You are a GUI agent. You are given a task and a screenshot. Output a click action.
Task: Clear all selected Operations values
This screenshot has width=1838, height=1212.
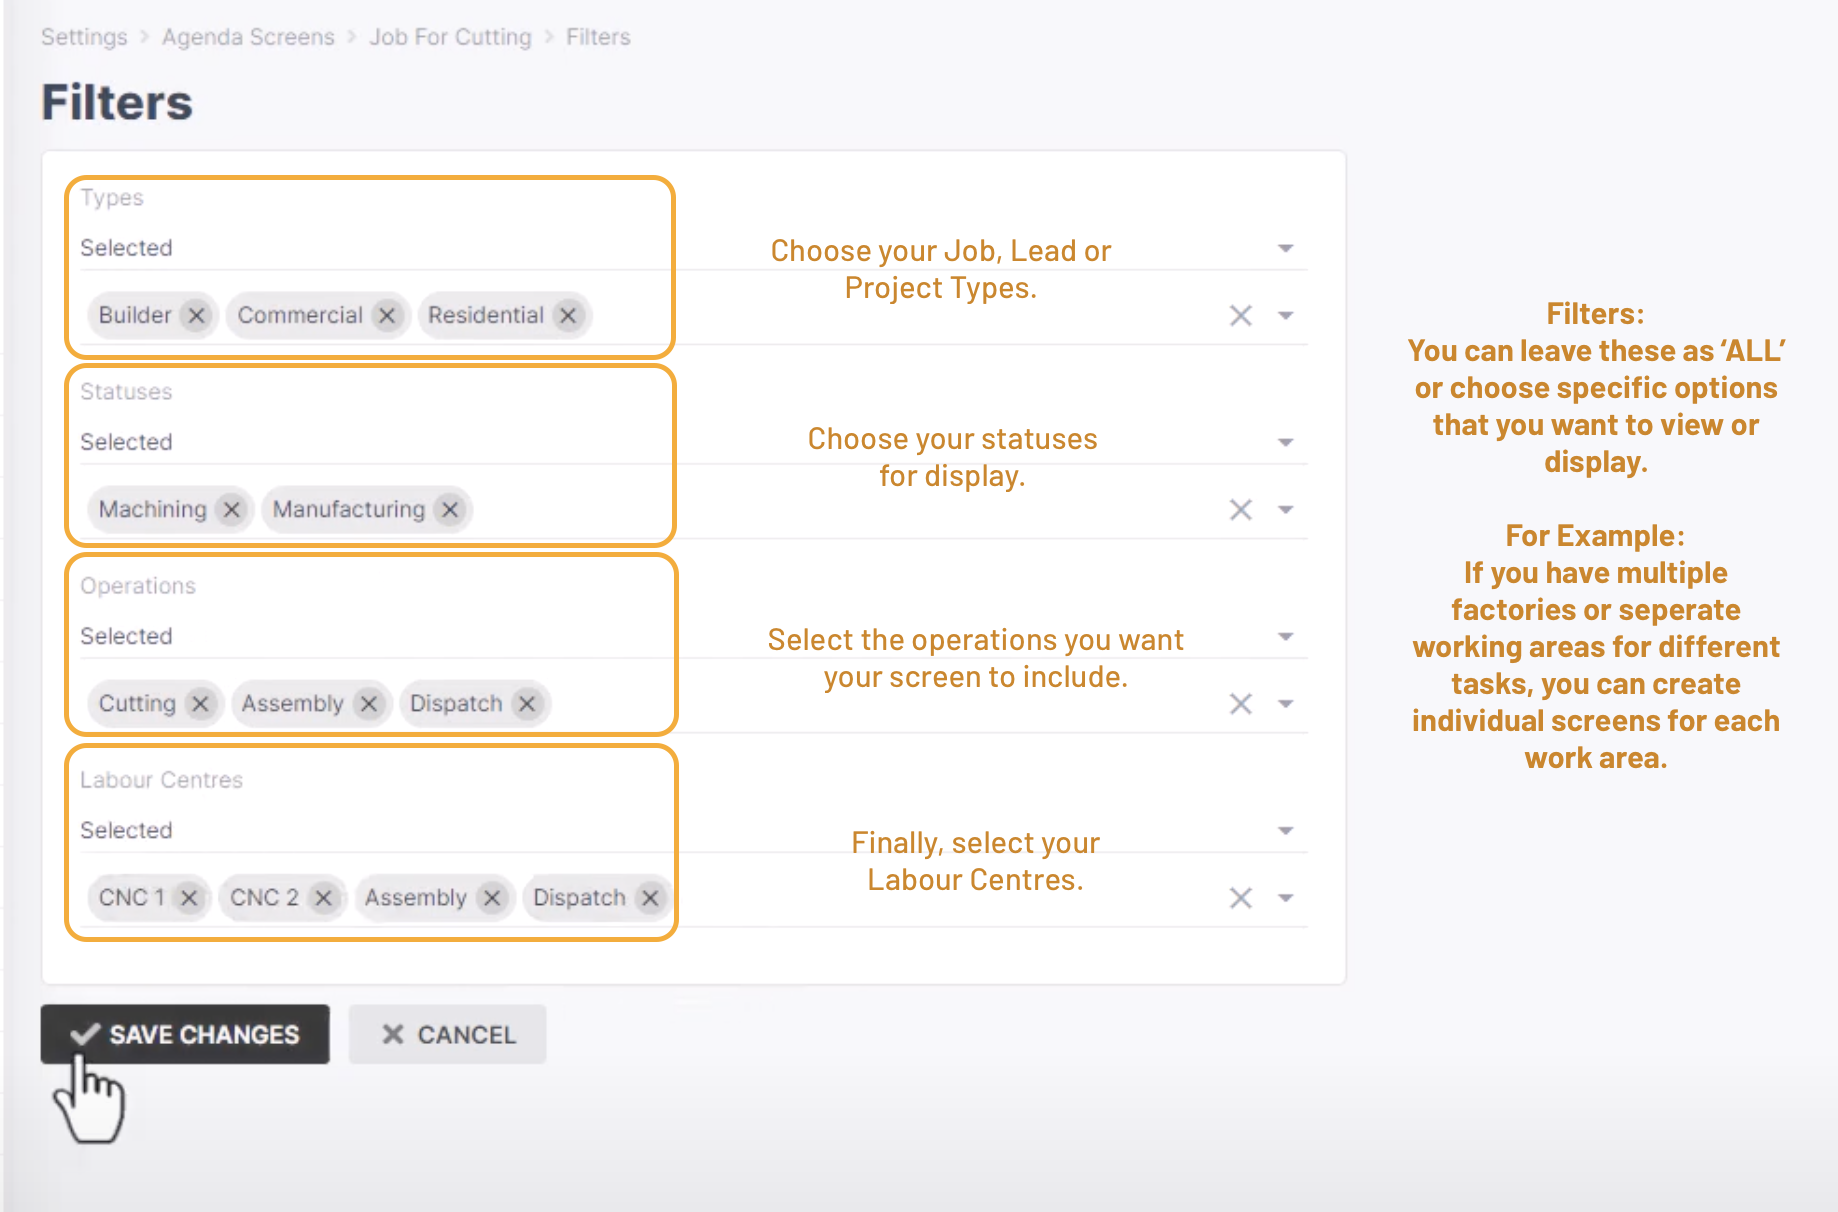pos(1241,704)
